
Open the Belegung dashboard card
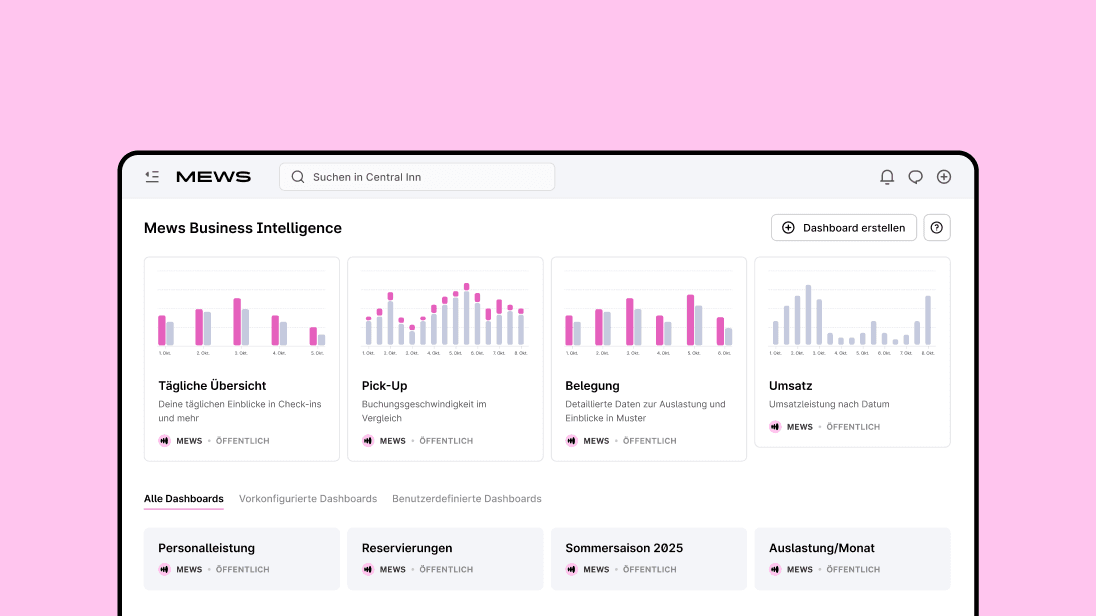coord(648,358)
